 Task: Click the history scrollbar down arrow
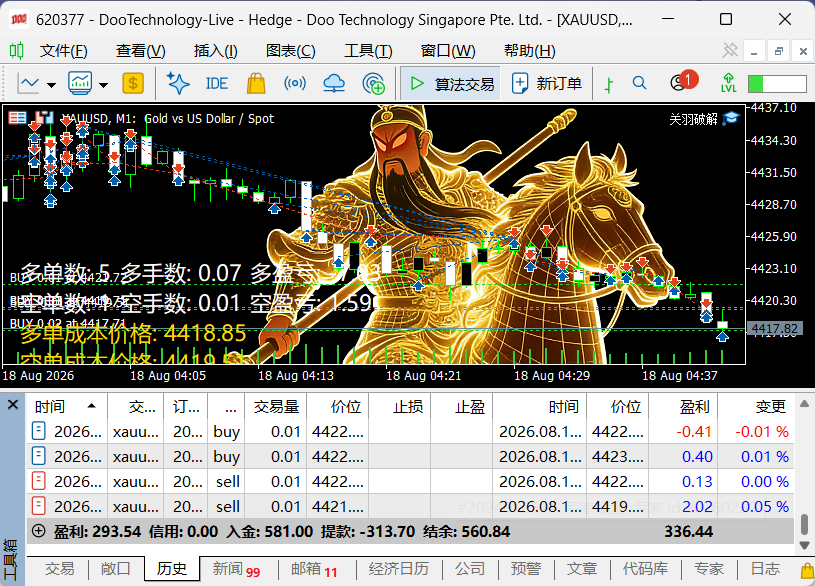coord(804,545)
